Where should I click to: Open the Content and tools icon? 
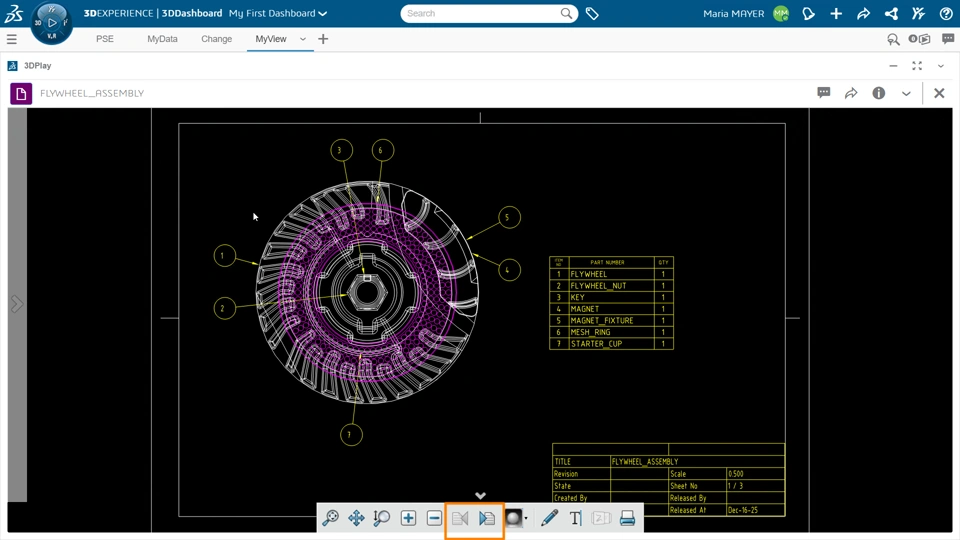pos(918,13)
